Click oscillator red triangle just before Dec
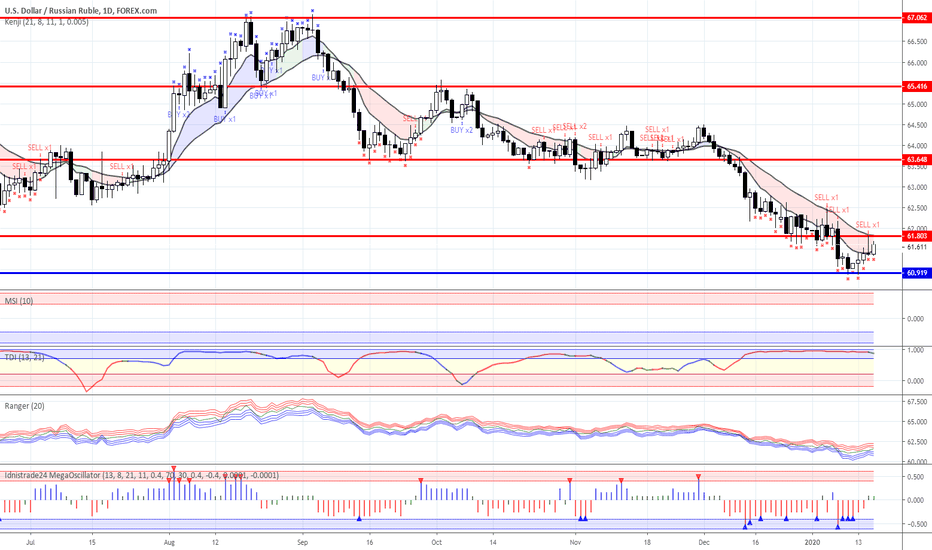The width and height of the screenshot is (932, 550). (x=698, y=479)
